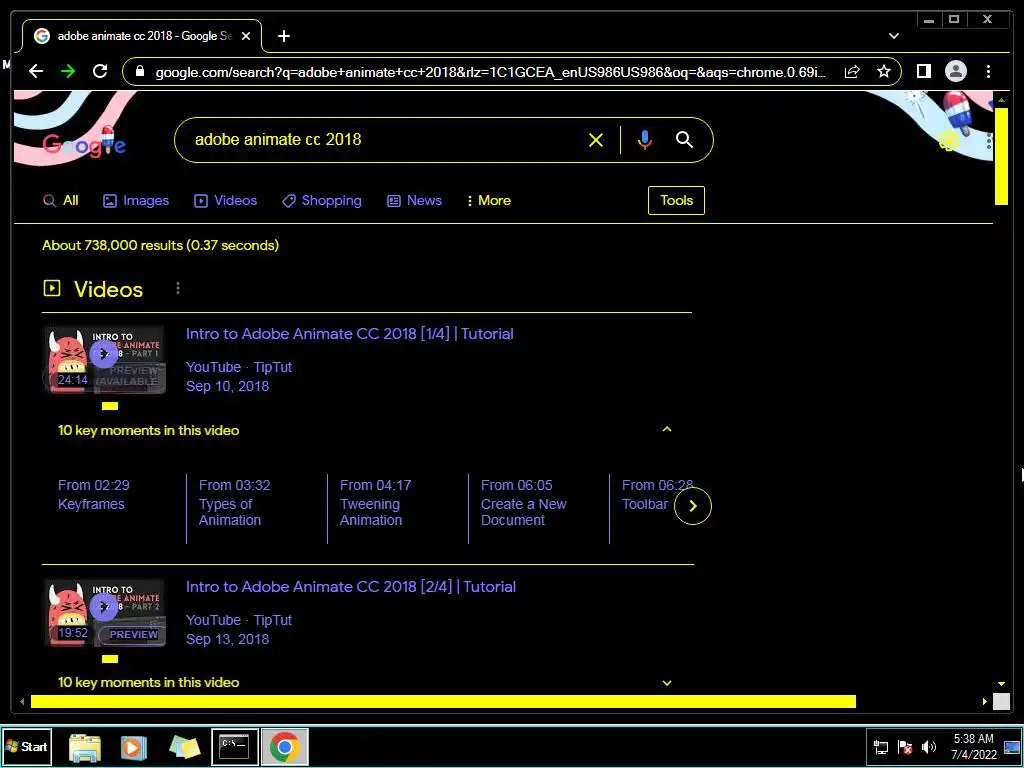Open options menu beside Videos heading

pos(178,288)
